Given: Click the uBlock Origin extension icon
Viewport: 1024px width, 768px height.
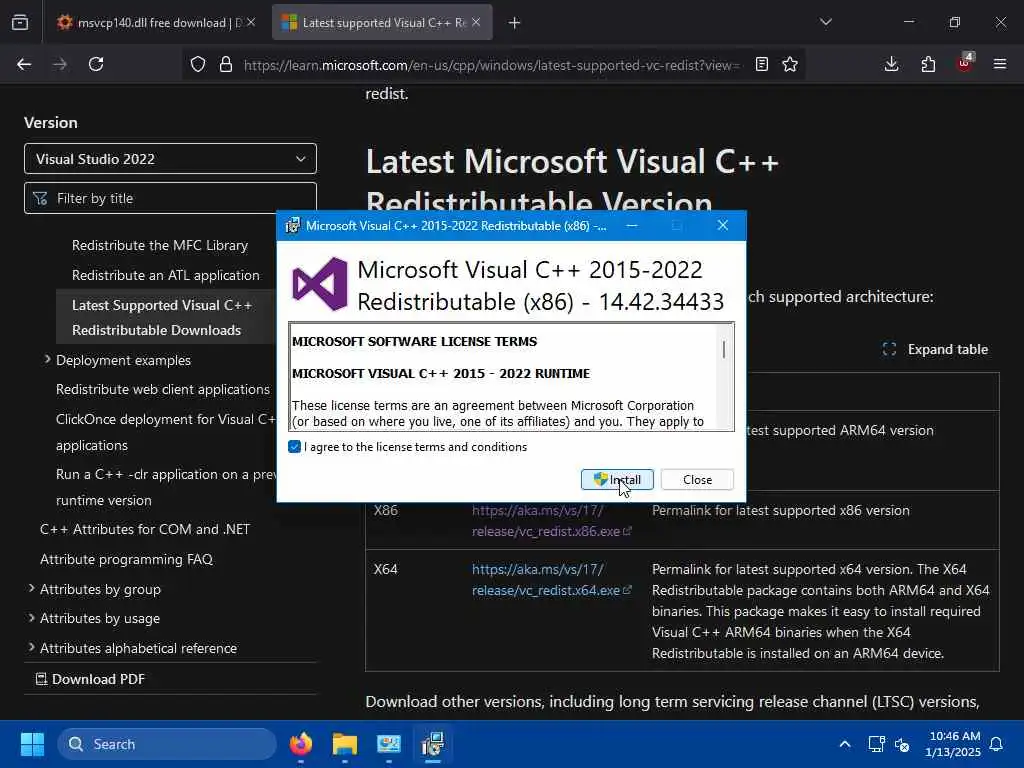Looking at the screenshot, I should 965,63.
